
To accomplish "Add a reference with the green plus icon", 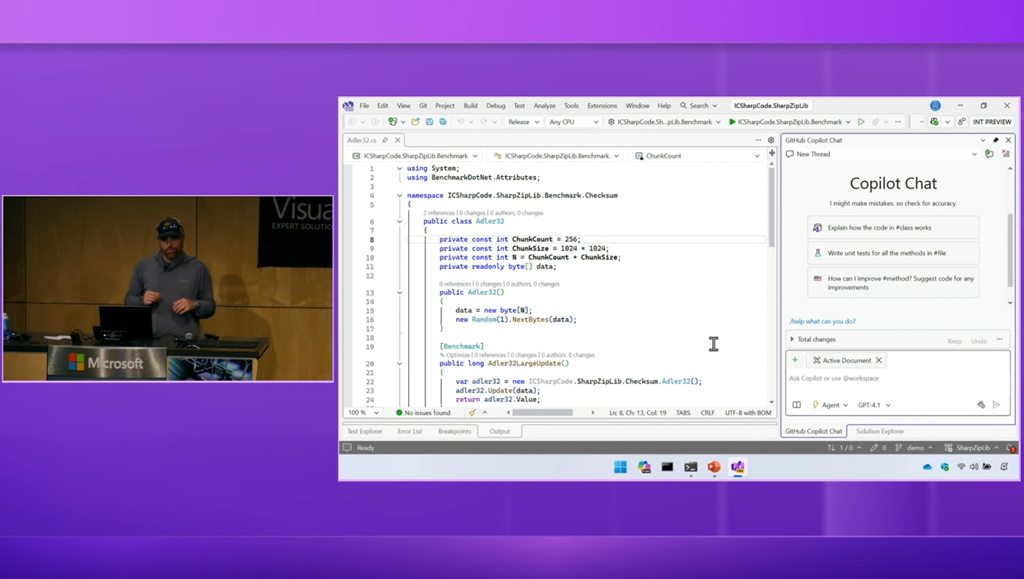I will [x=795, y=360].
